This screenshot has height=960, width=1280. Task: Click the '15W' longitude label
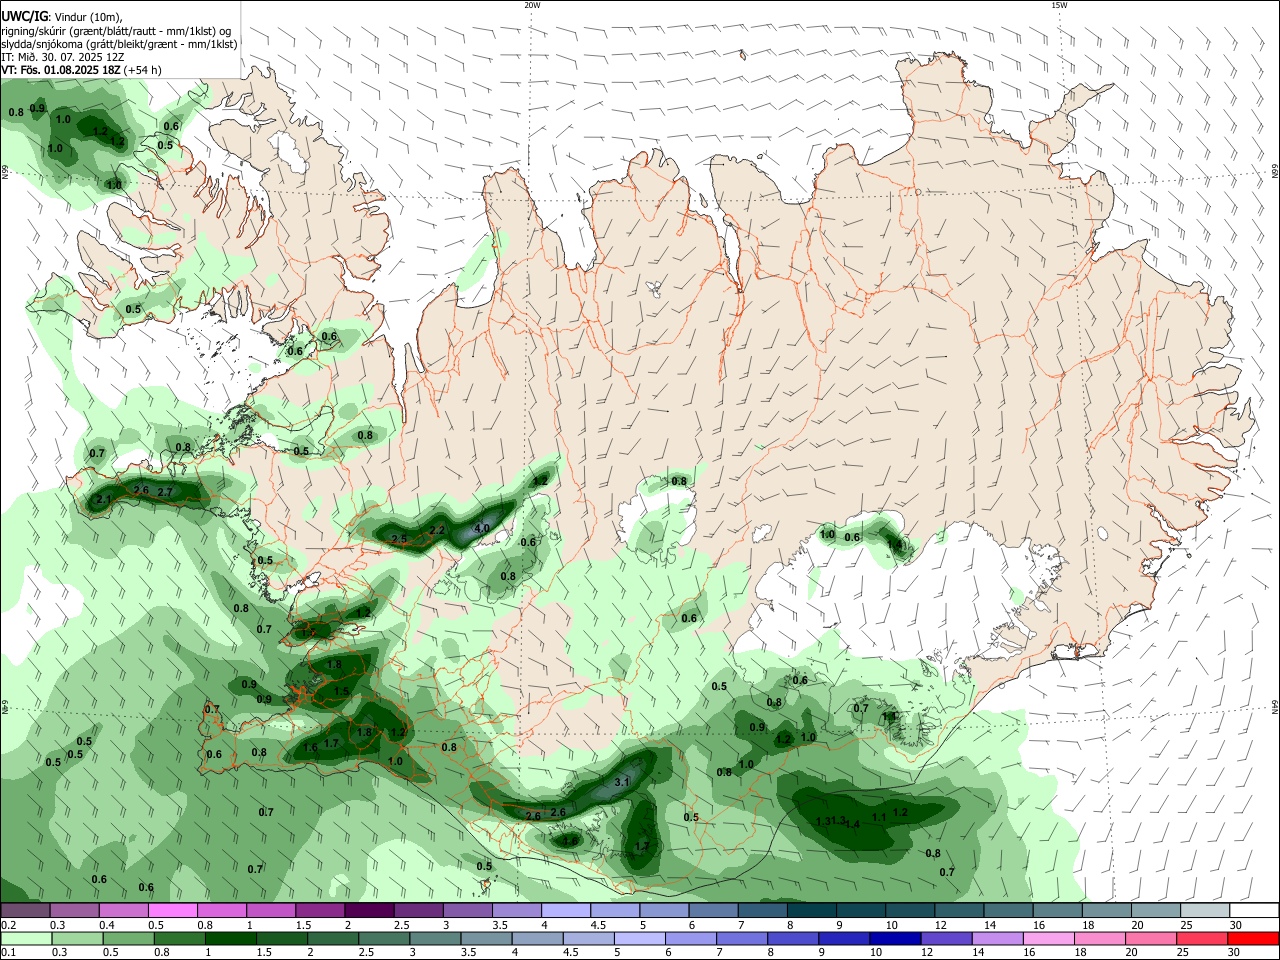[1058, 5]
